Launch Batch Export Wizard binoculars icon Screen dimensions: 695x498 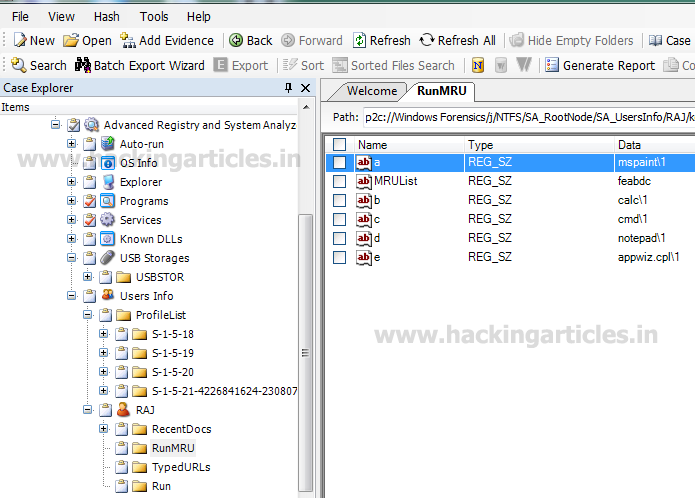83,65
